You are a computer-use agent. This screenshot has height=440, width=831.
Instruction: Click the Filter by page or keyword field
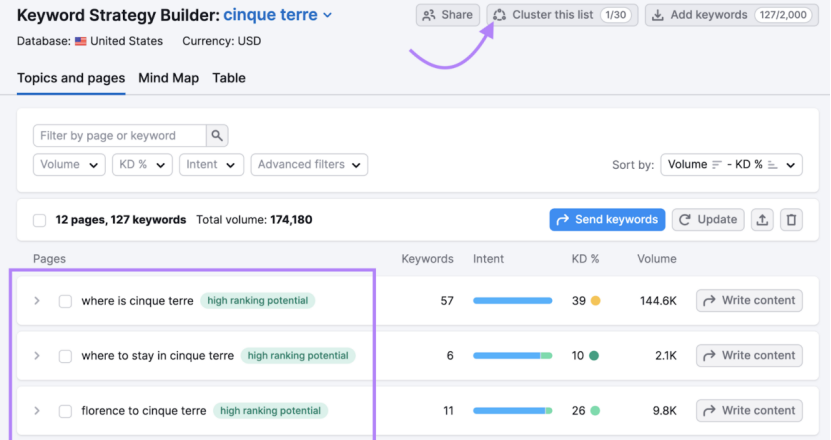[x=120, y=136]
